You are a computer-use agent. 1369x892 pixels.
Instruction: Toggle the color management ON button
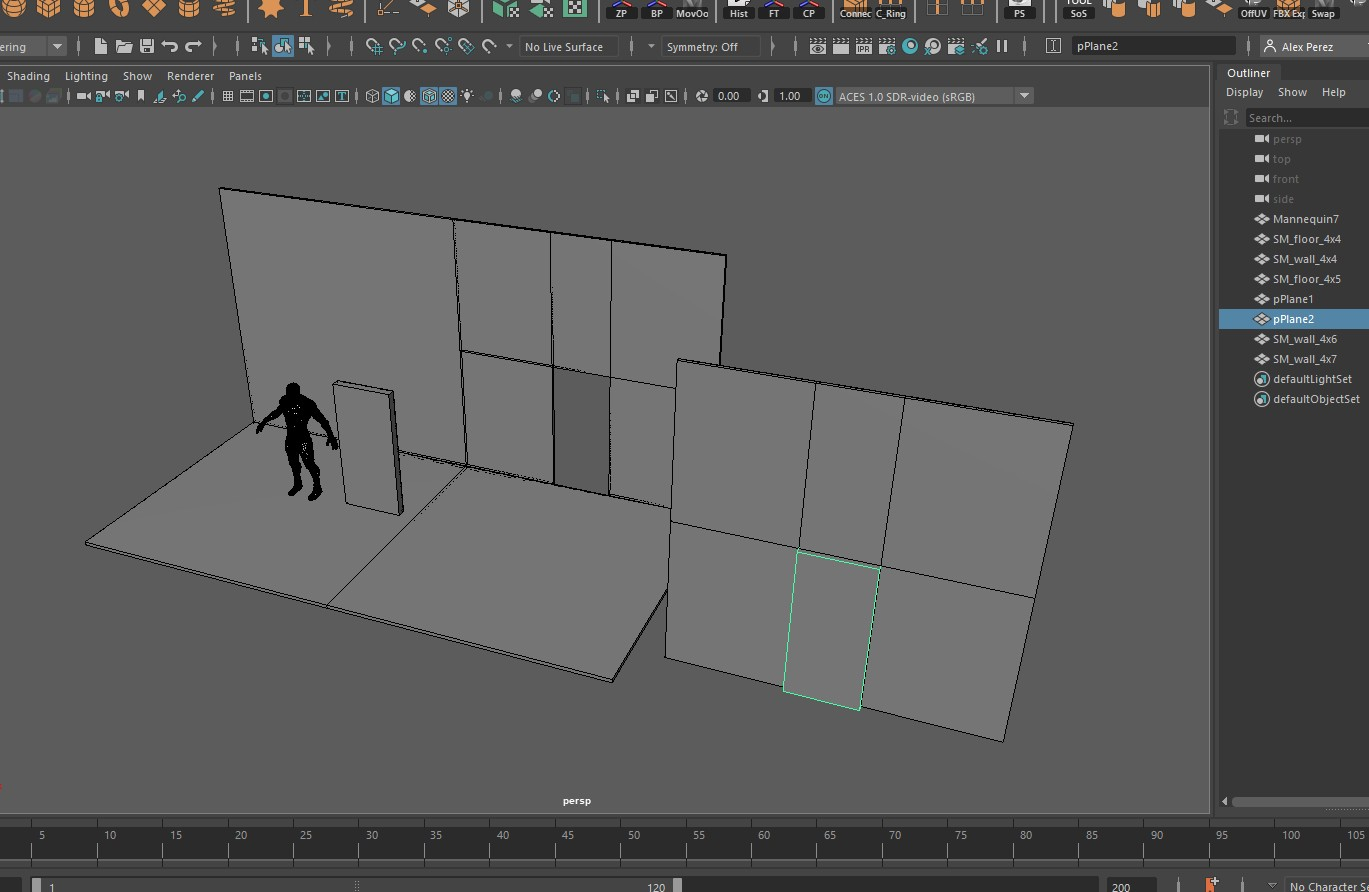[823, 96]
